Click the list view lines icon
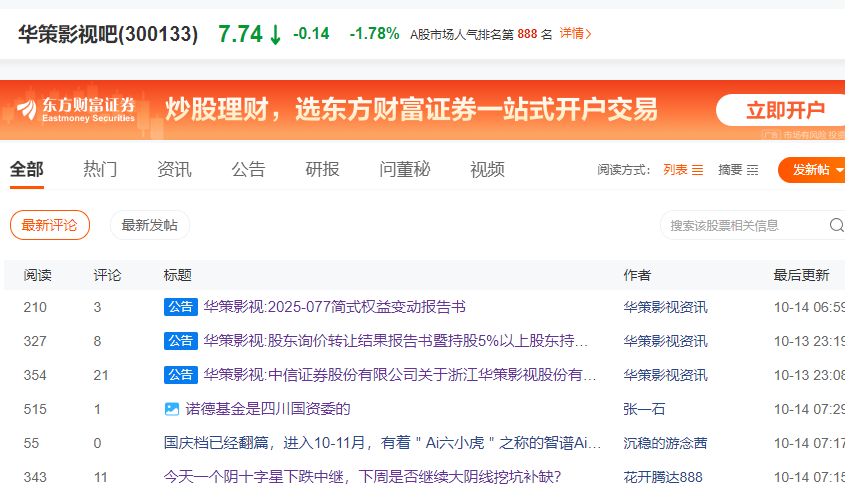 697,170
